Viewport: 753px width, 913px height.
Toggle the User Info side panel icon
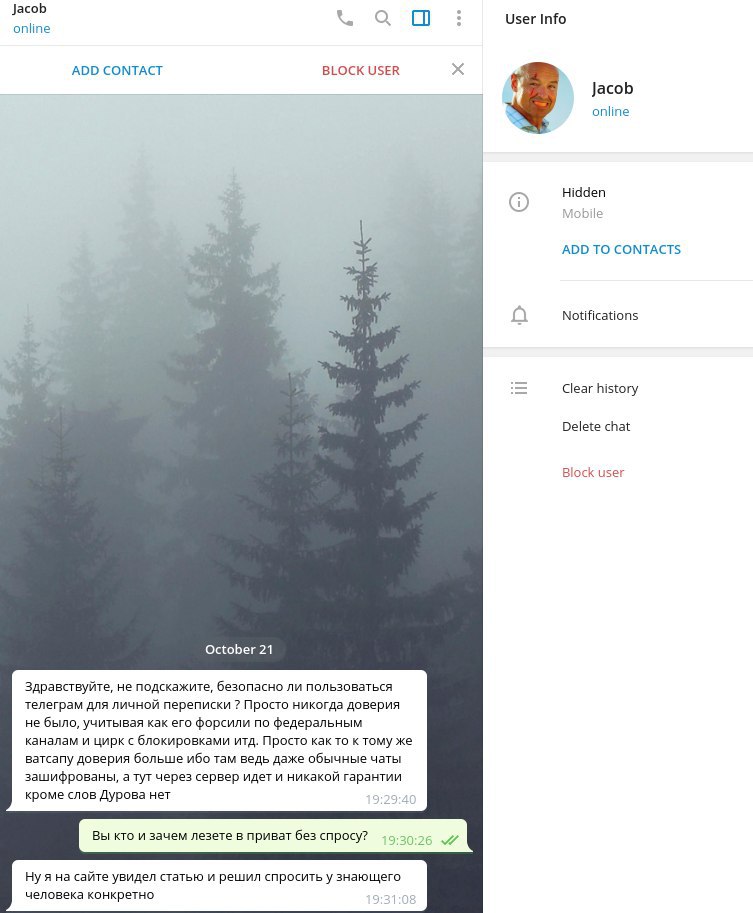click(421, 19)
